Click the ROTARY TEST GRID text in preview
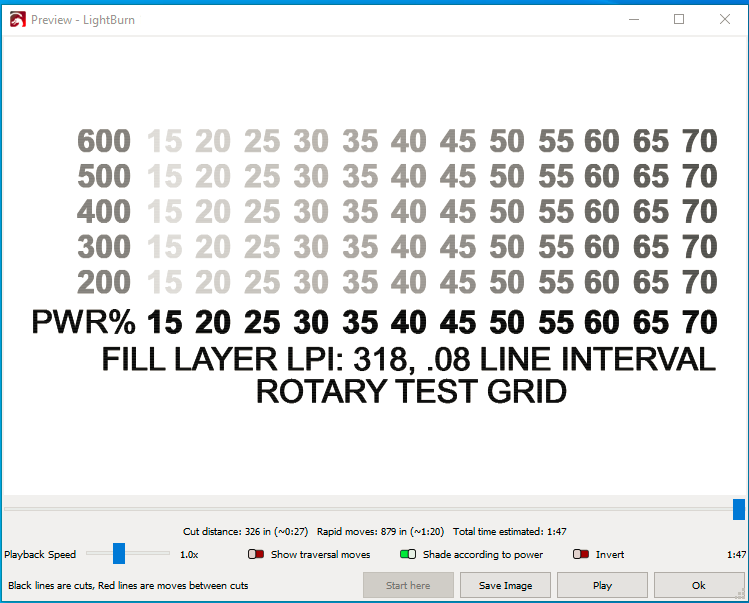The height and width of the screenshot is (603, 749). pyautogui.click(x=411, y=392)
